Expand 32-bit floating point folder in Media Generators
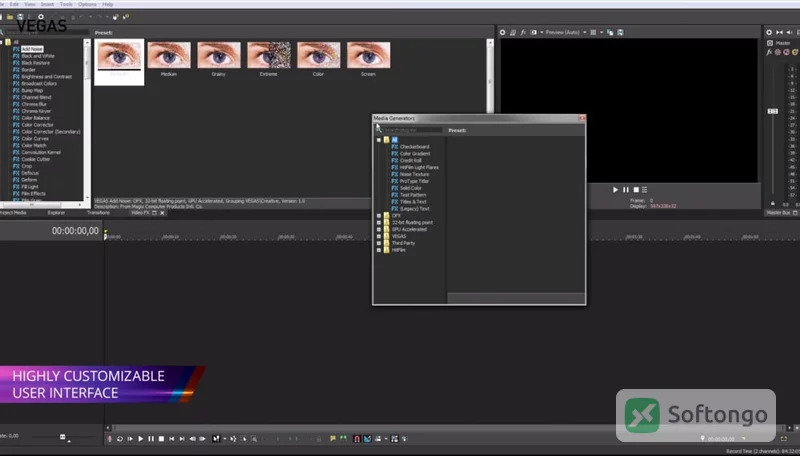Image resolution: width=800 pixels, height=456 pixels. (379, 222)
